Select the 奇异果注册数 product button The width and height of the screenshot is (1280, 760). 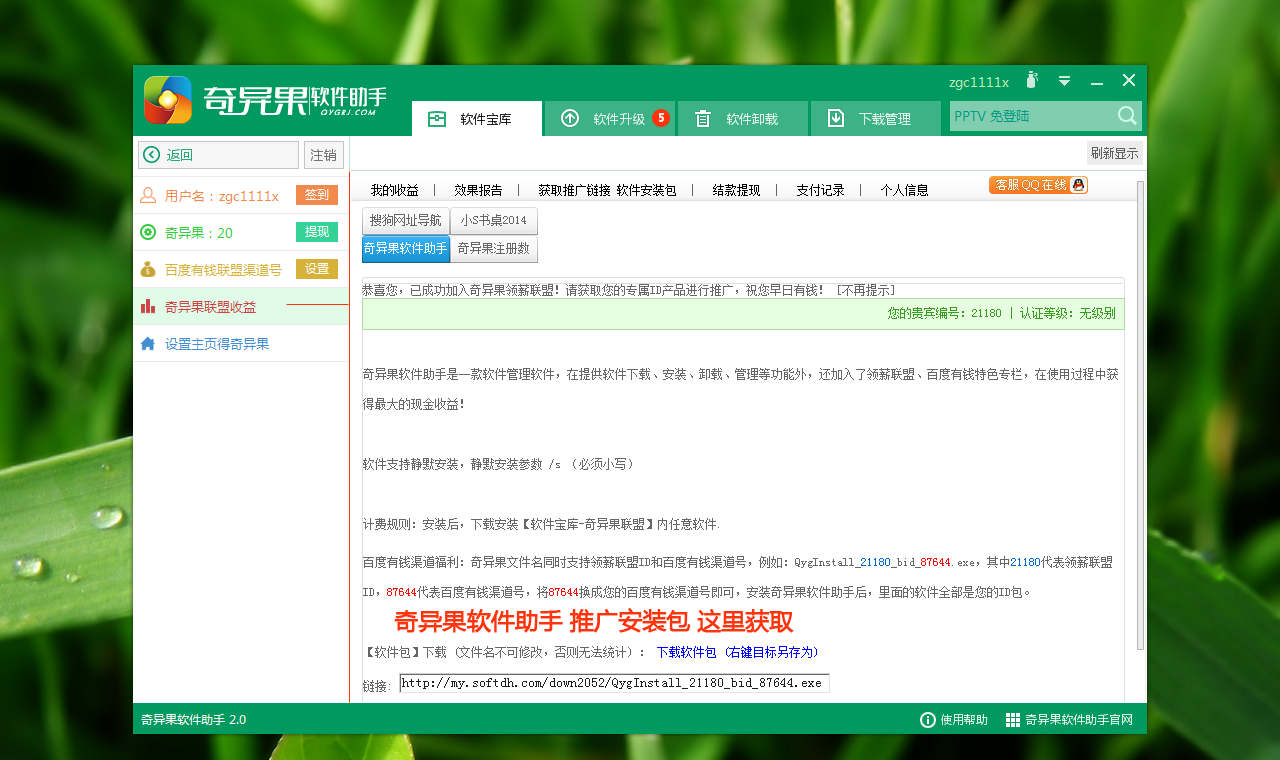(x=494, y=249)
